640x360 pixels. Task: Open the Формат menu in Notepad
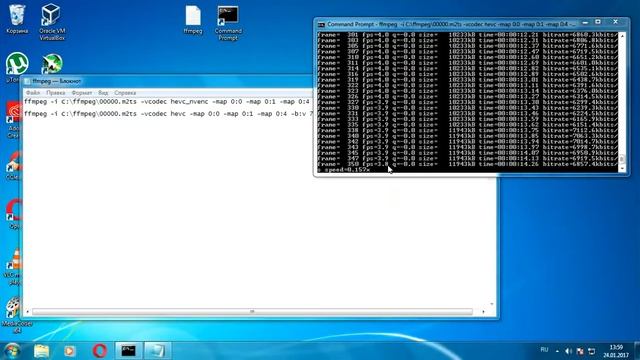(x=82, y=93)
